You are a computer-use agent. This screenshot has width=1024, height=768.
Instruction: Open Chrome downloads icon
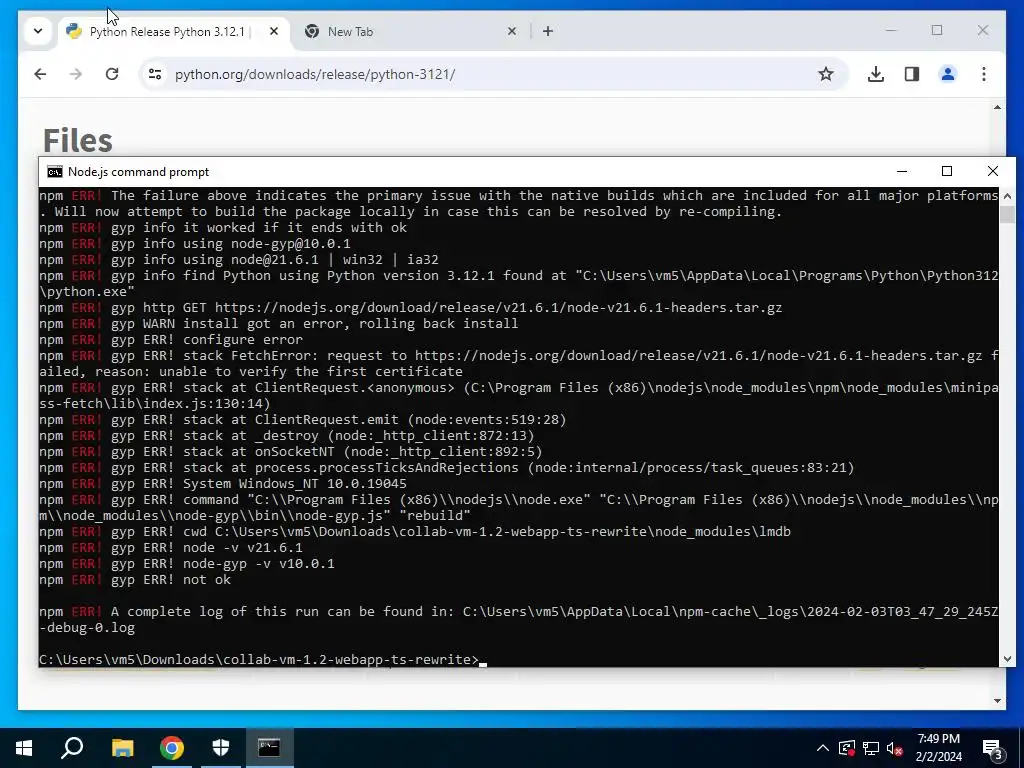[876, 74]
